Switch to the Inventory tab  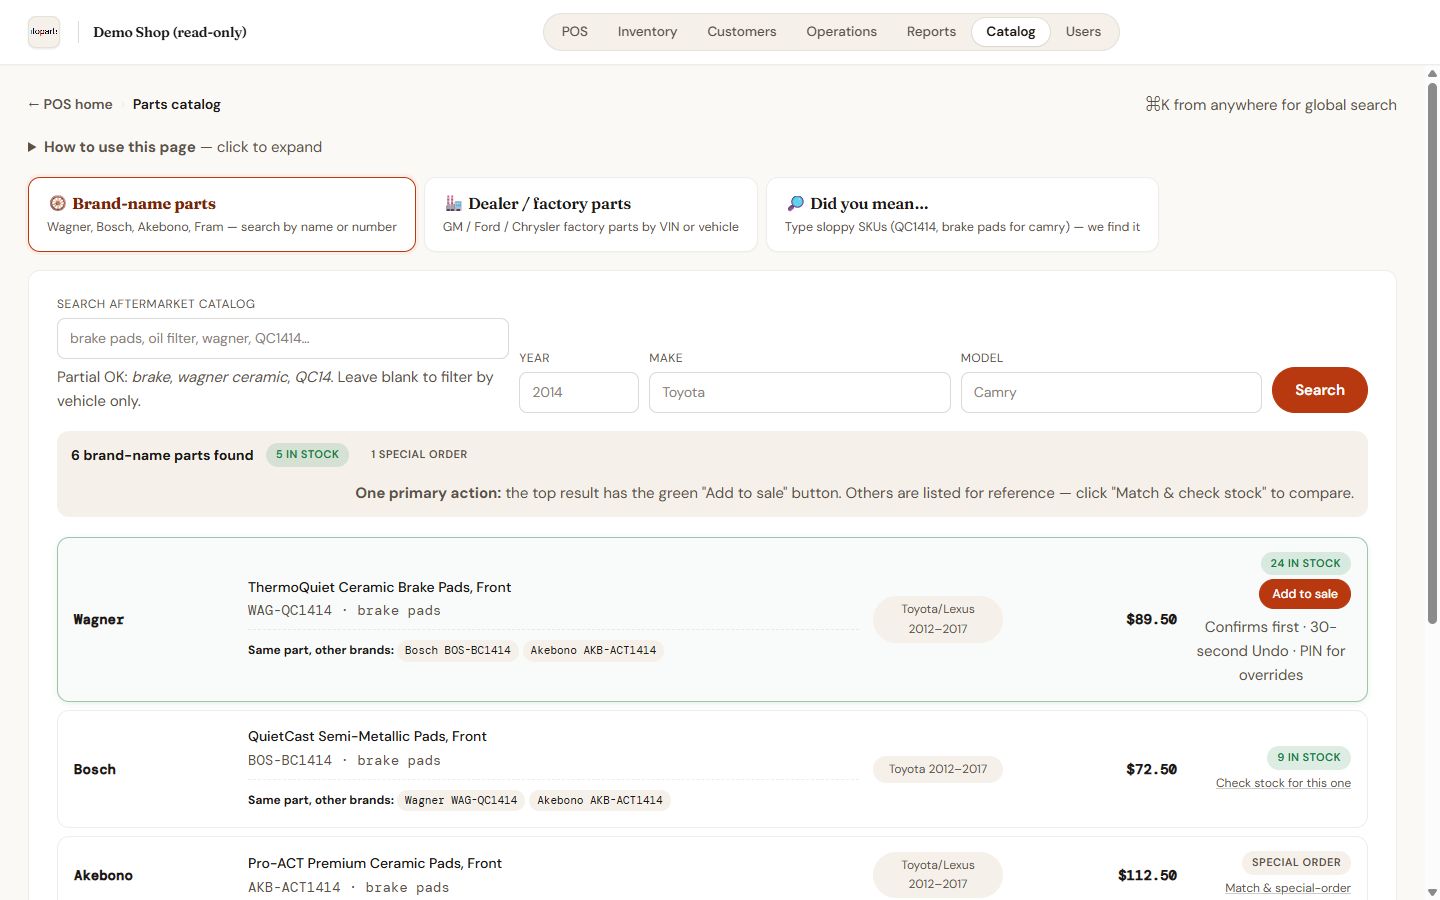647,32
